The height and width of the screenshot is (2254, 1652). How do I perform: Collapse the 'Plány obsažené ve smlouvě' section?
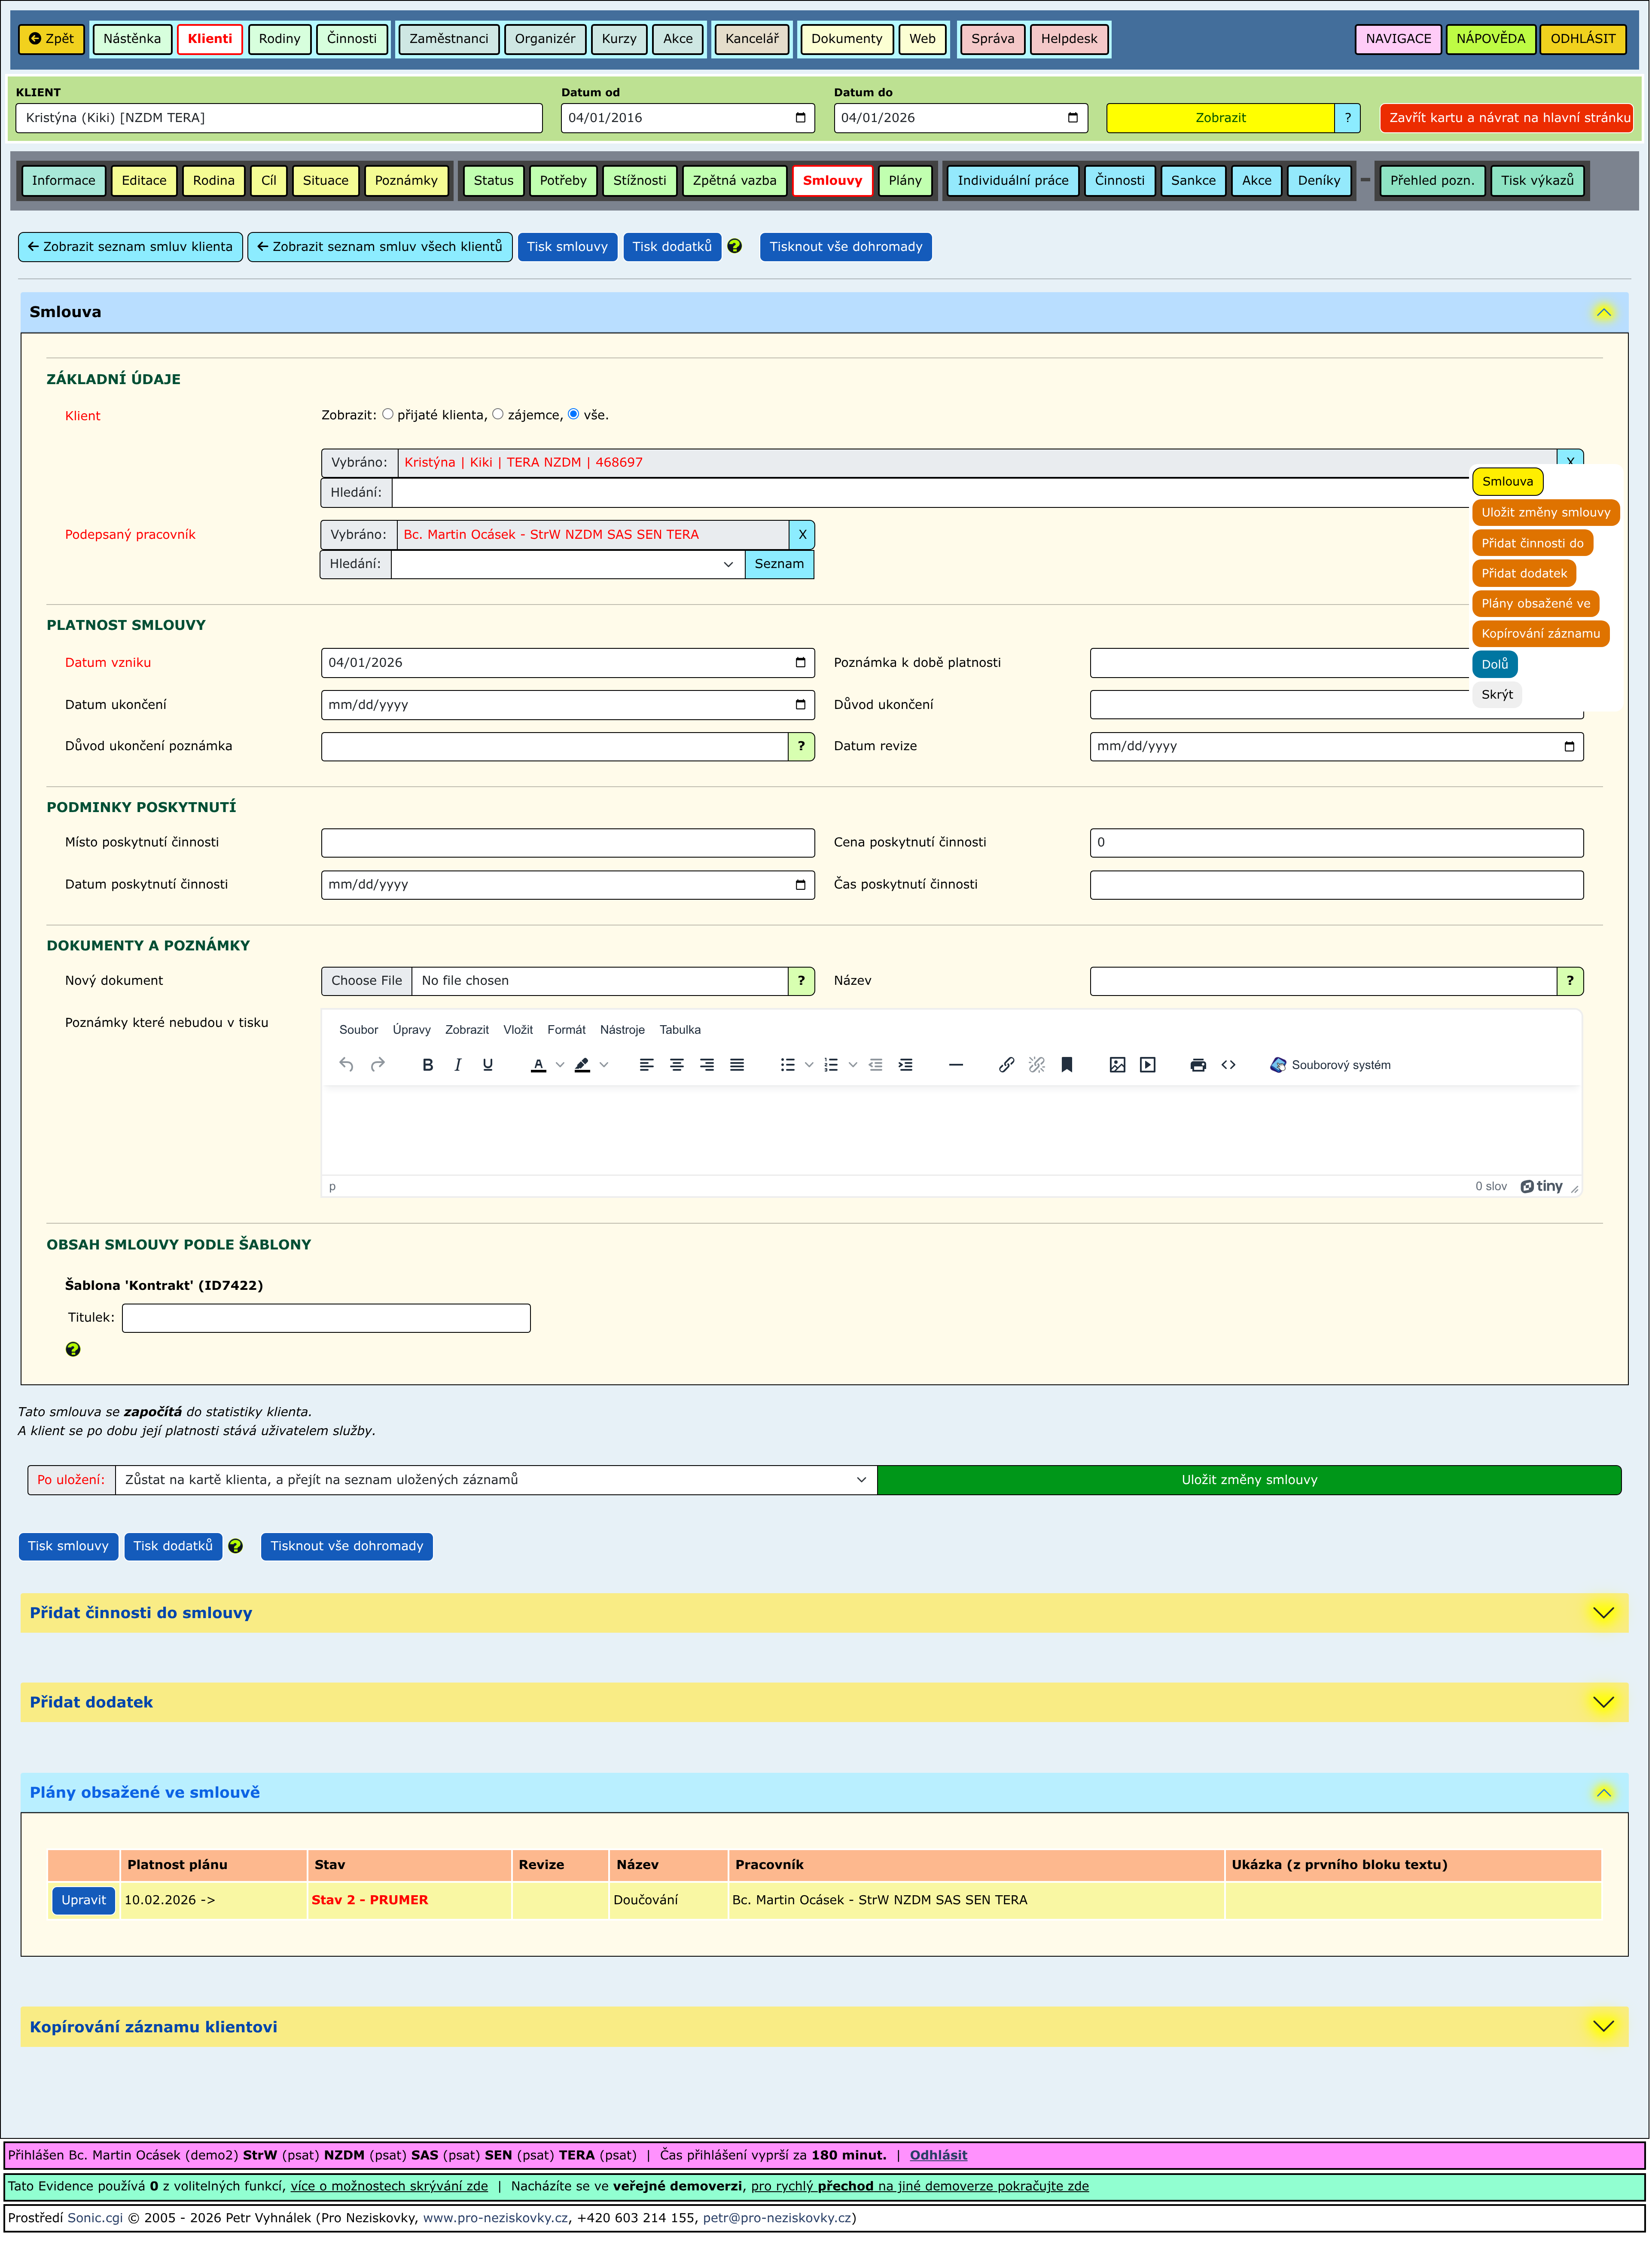[x=1604, y=1793]
